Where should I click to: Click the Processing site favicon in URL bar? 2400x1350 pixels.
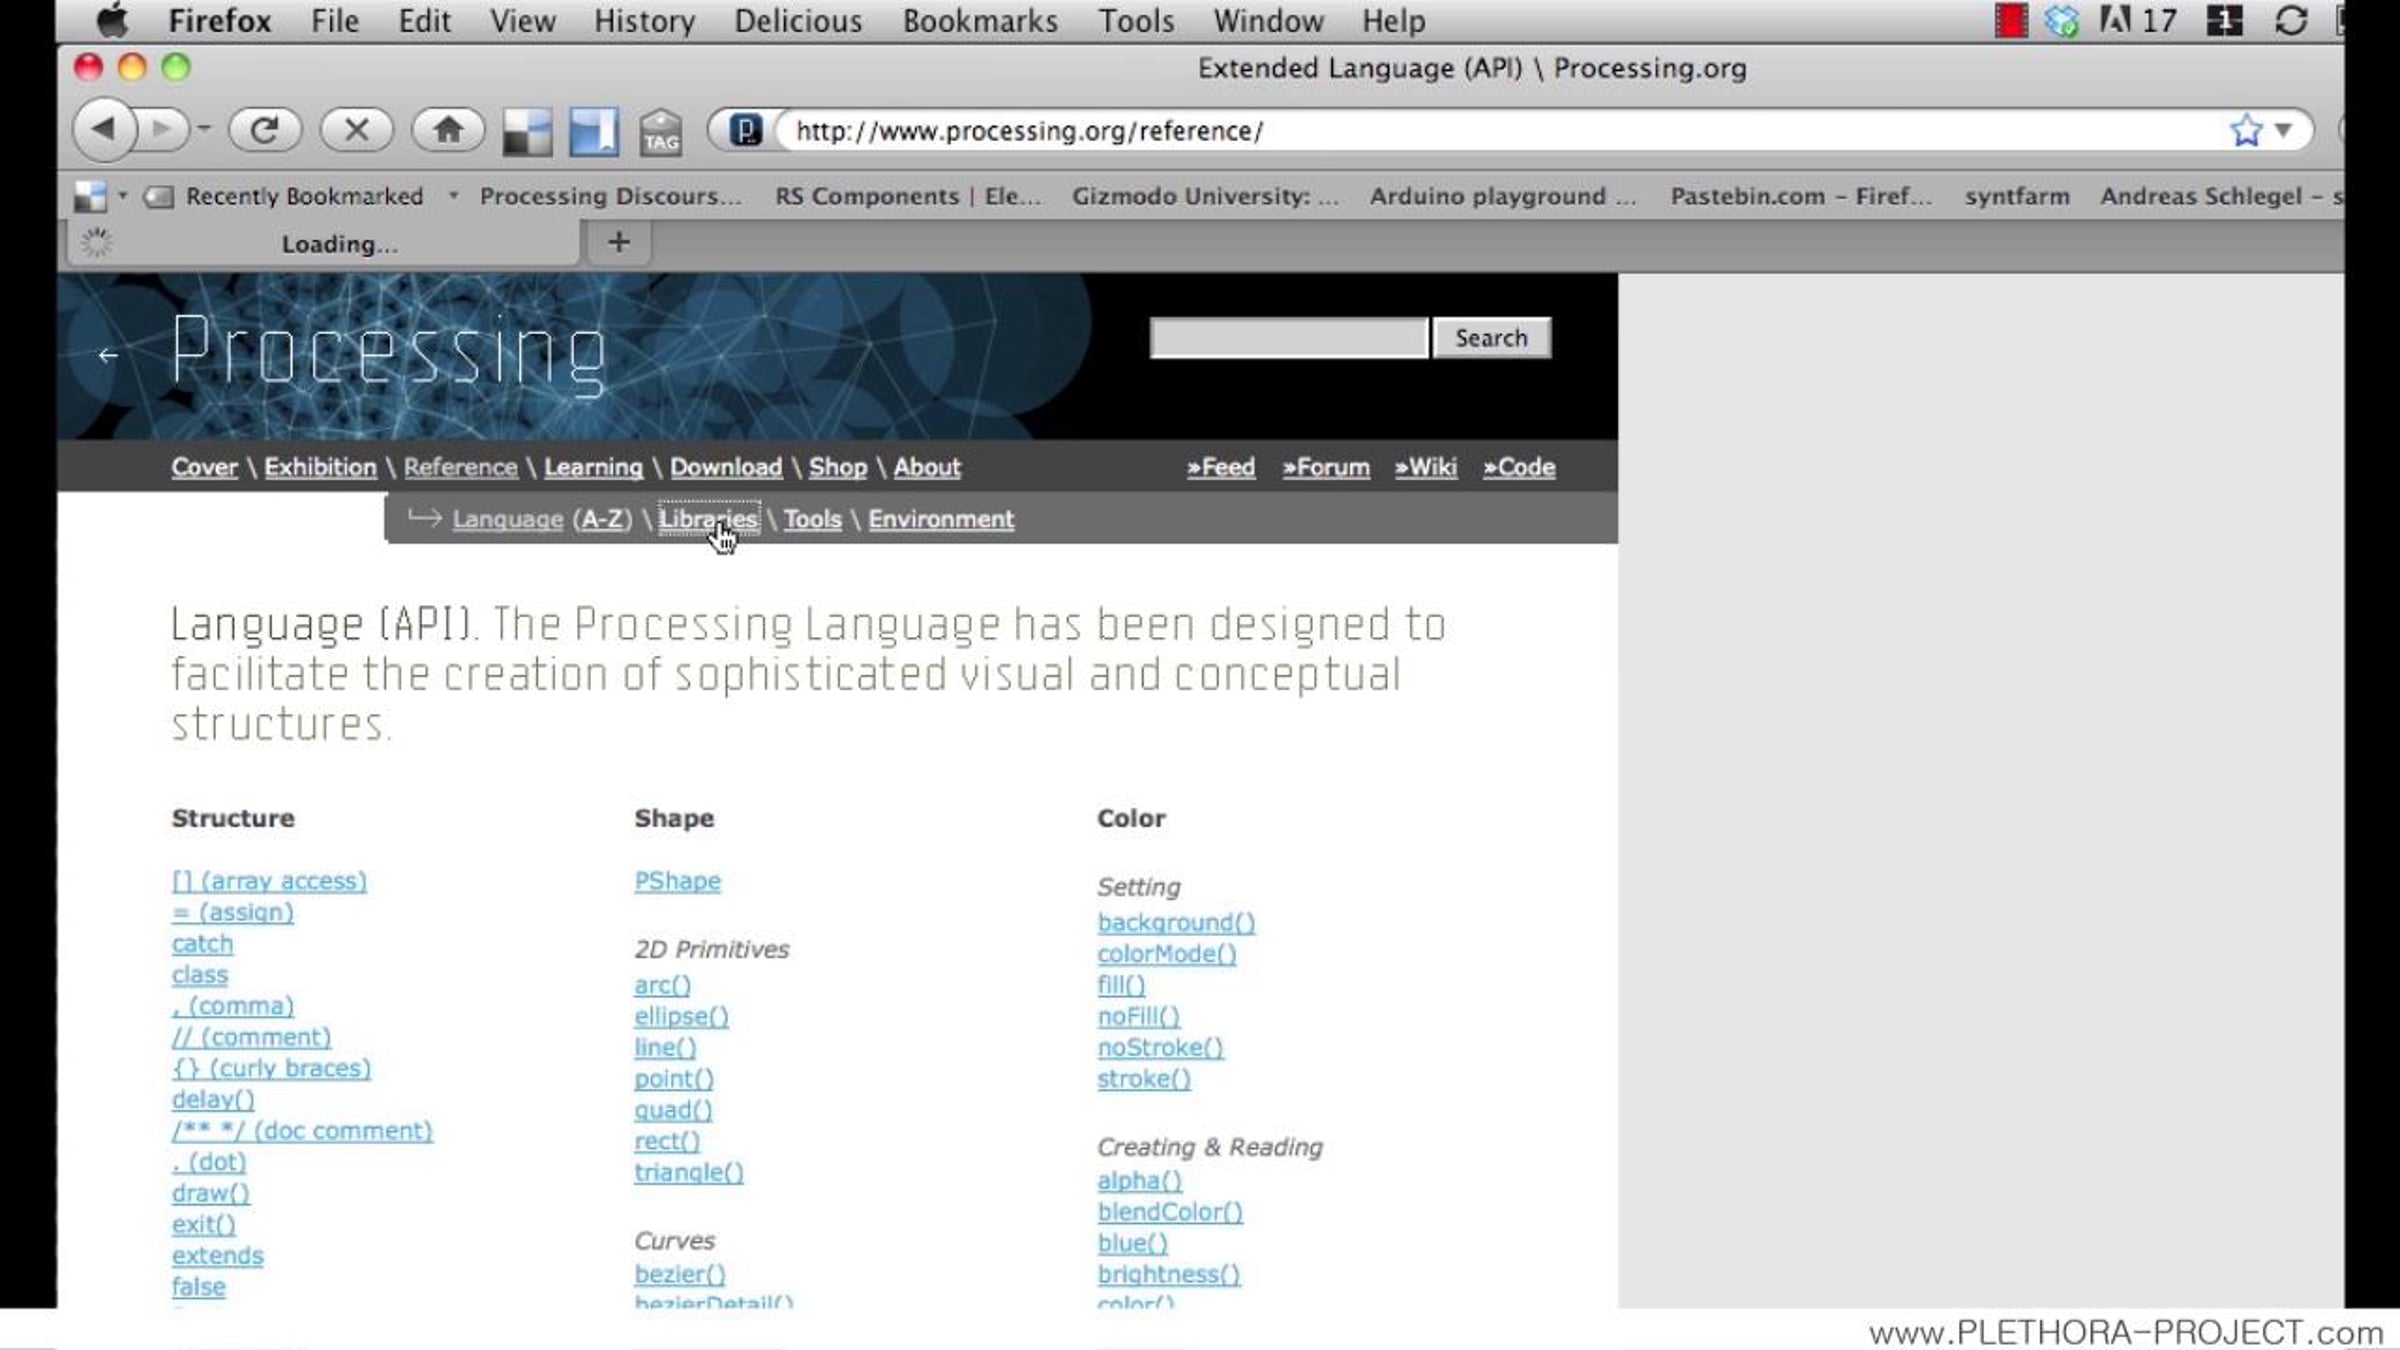[745, 131]
